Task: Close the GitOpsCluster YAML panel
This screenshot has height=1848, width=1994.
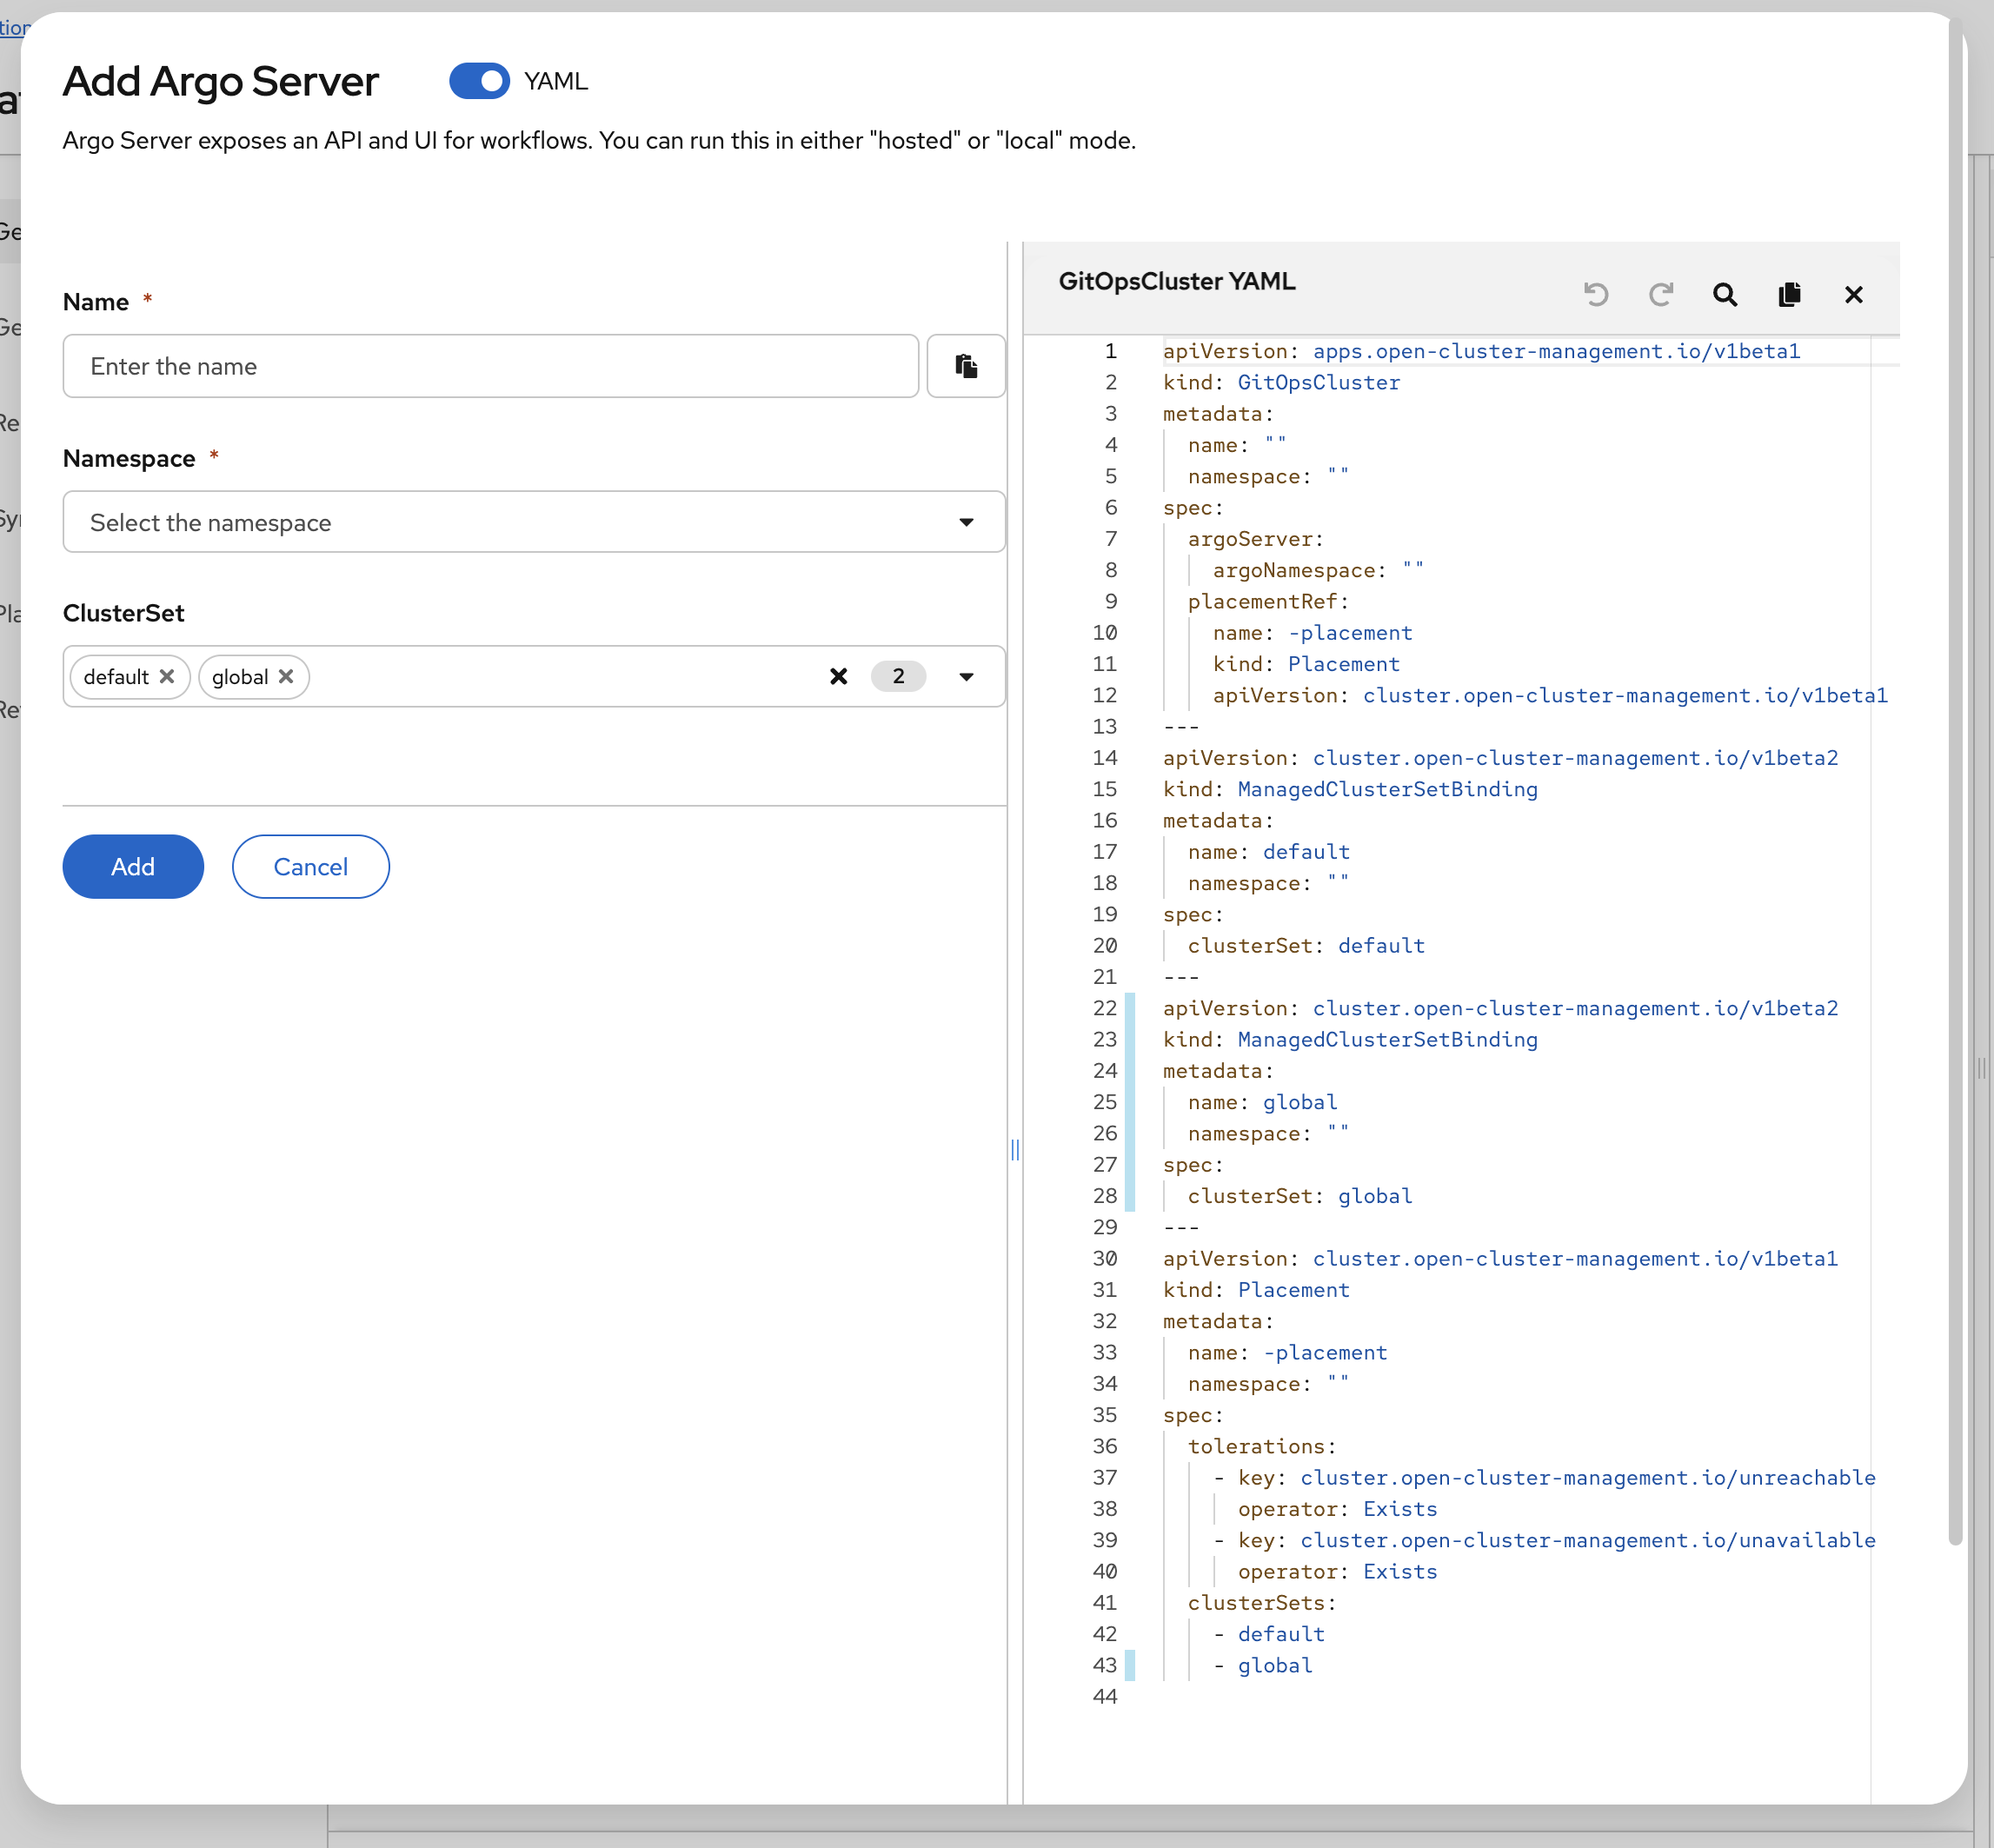Action: click(1853, 294)
